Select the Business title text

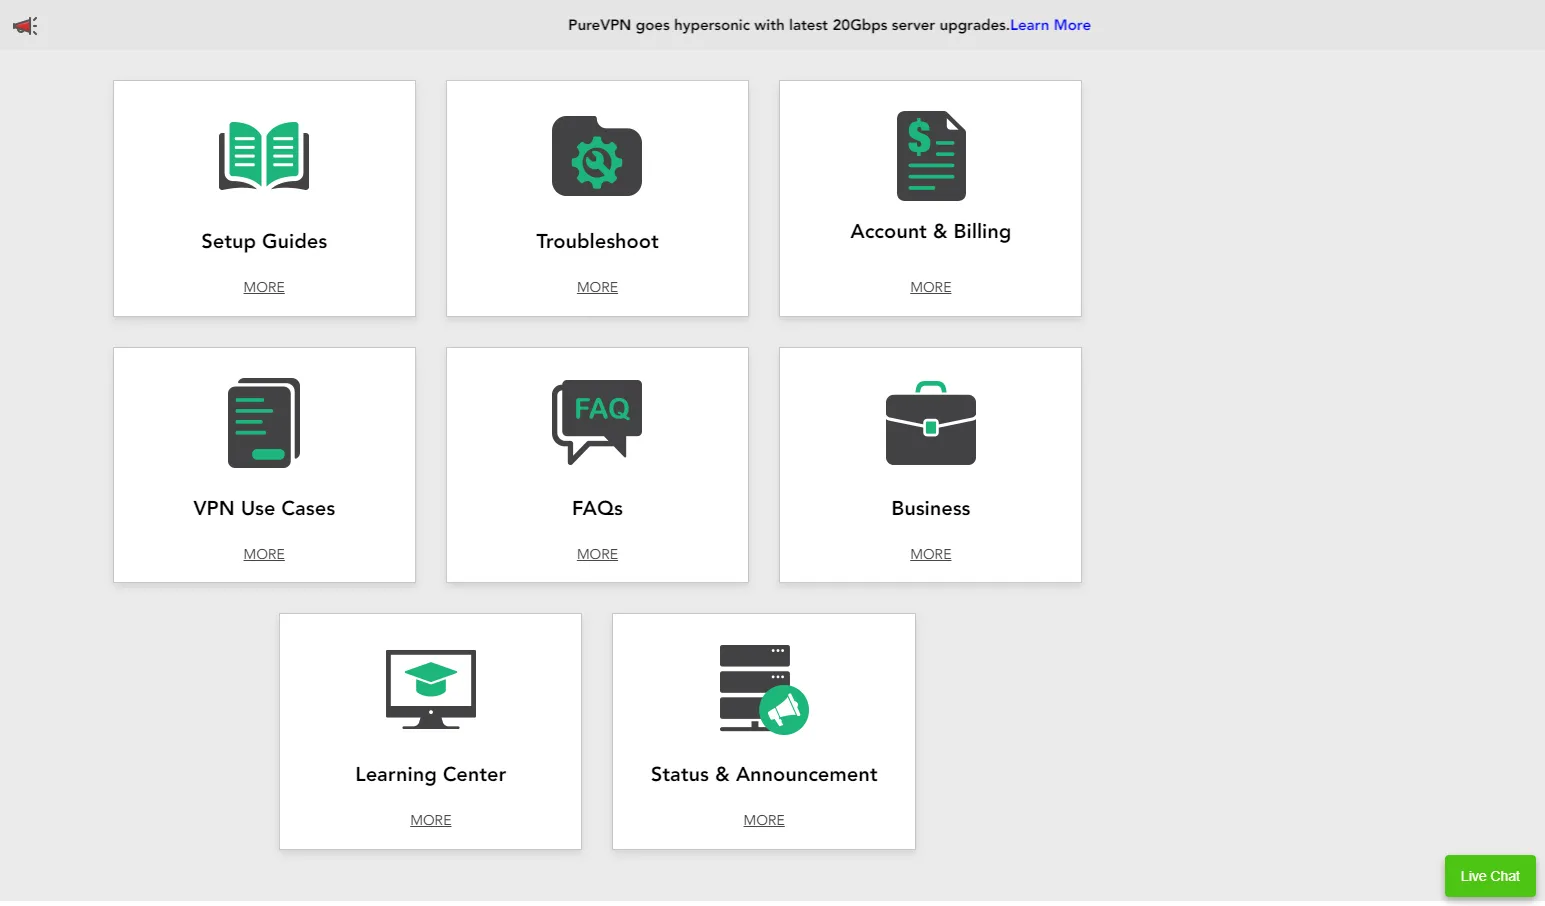click(931, 508)
